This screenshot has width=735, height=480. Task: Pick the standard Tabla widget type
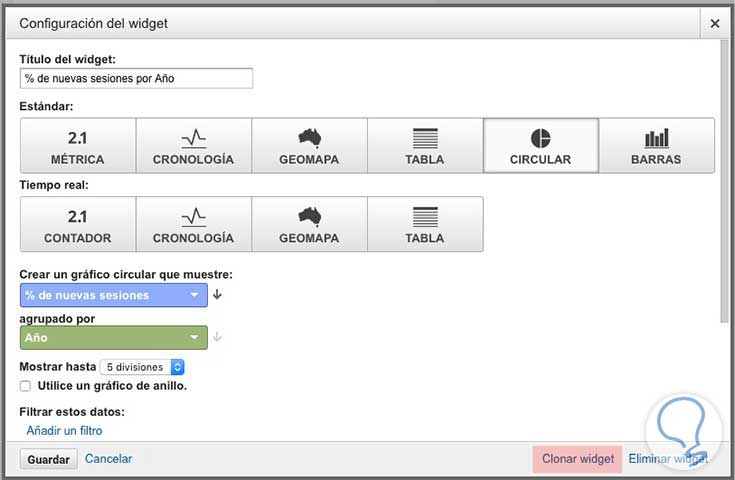coord(425,146)
